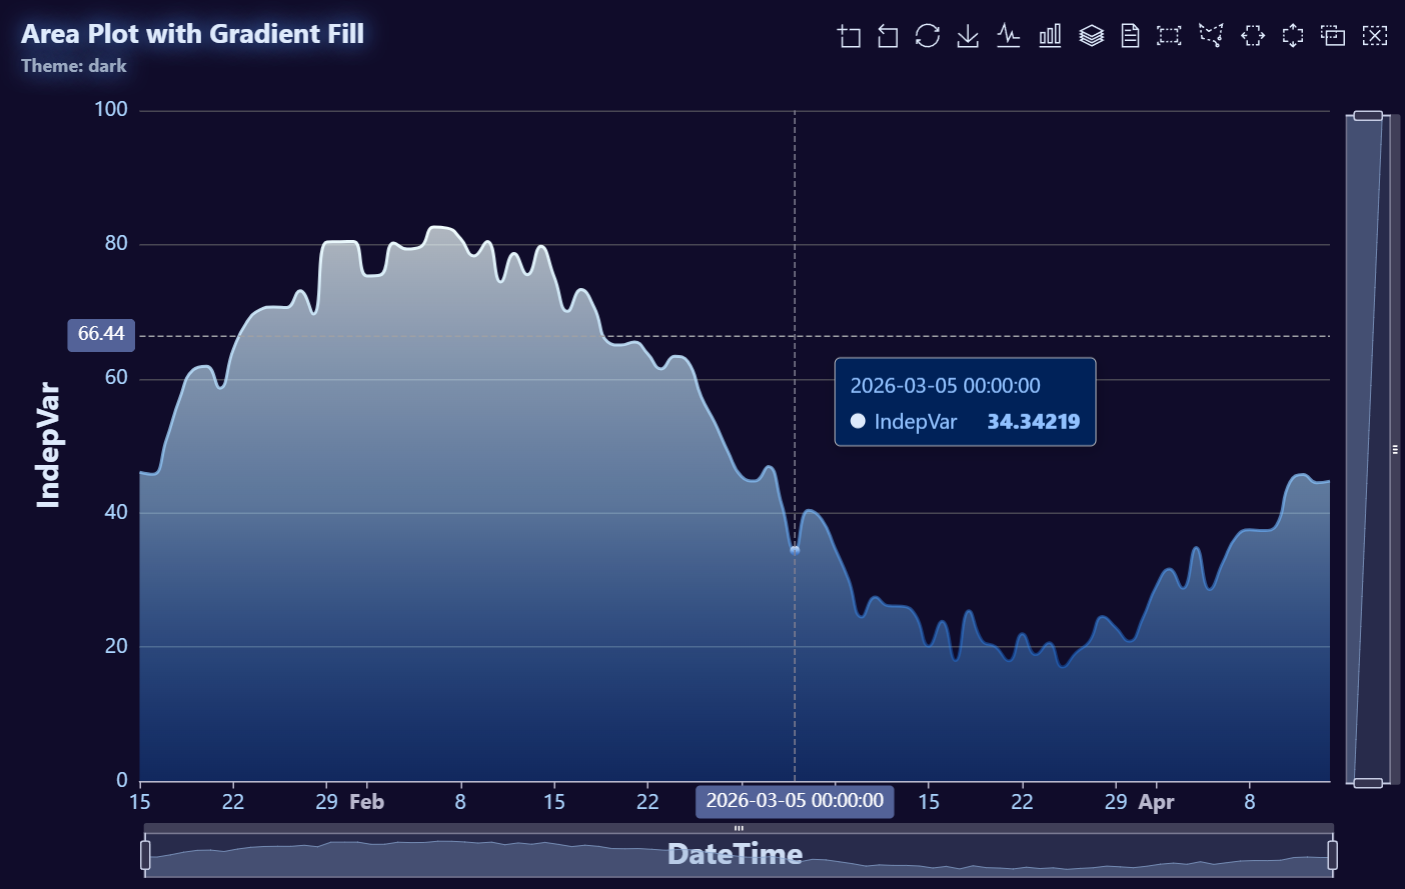This screenshot has width=1405, height=889.
Task: Enable the vertical brush selection tool
Action: tap(1293, 36)
